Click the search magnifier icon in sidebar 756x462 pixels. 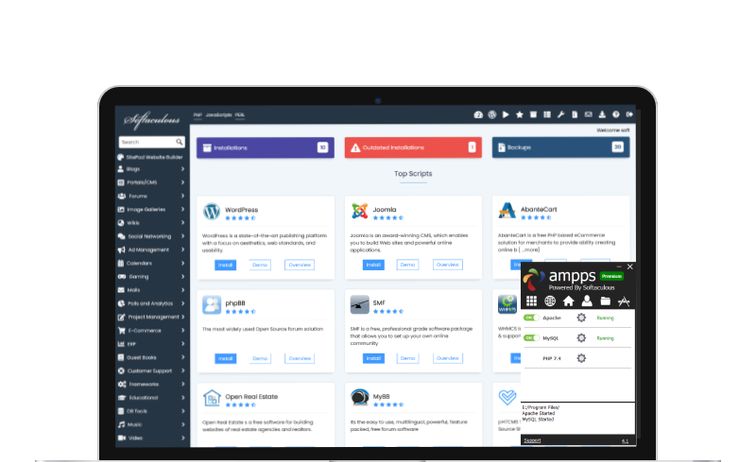pyautogui.click(x=180, y=142)
